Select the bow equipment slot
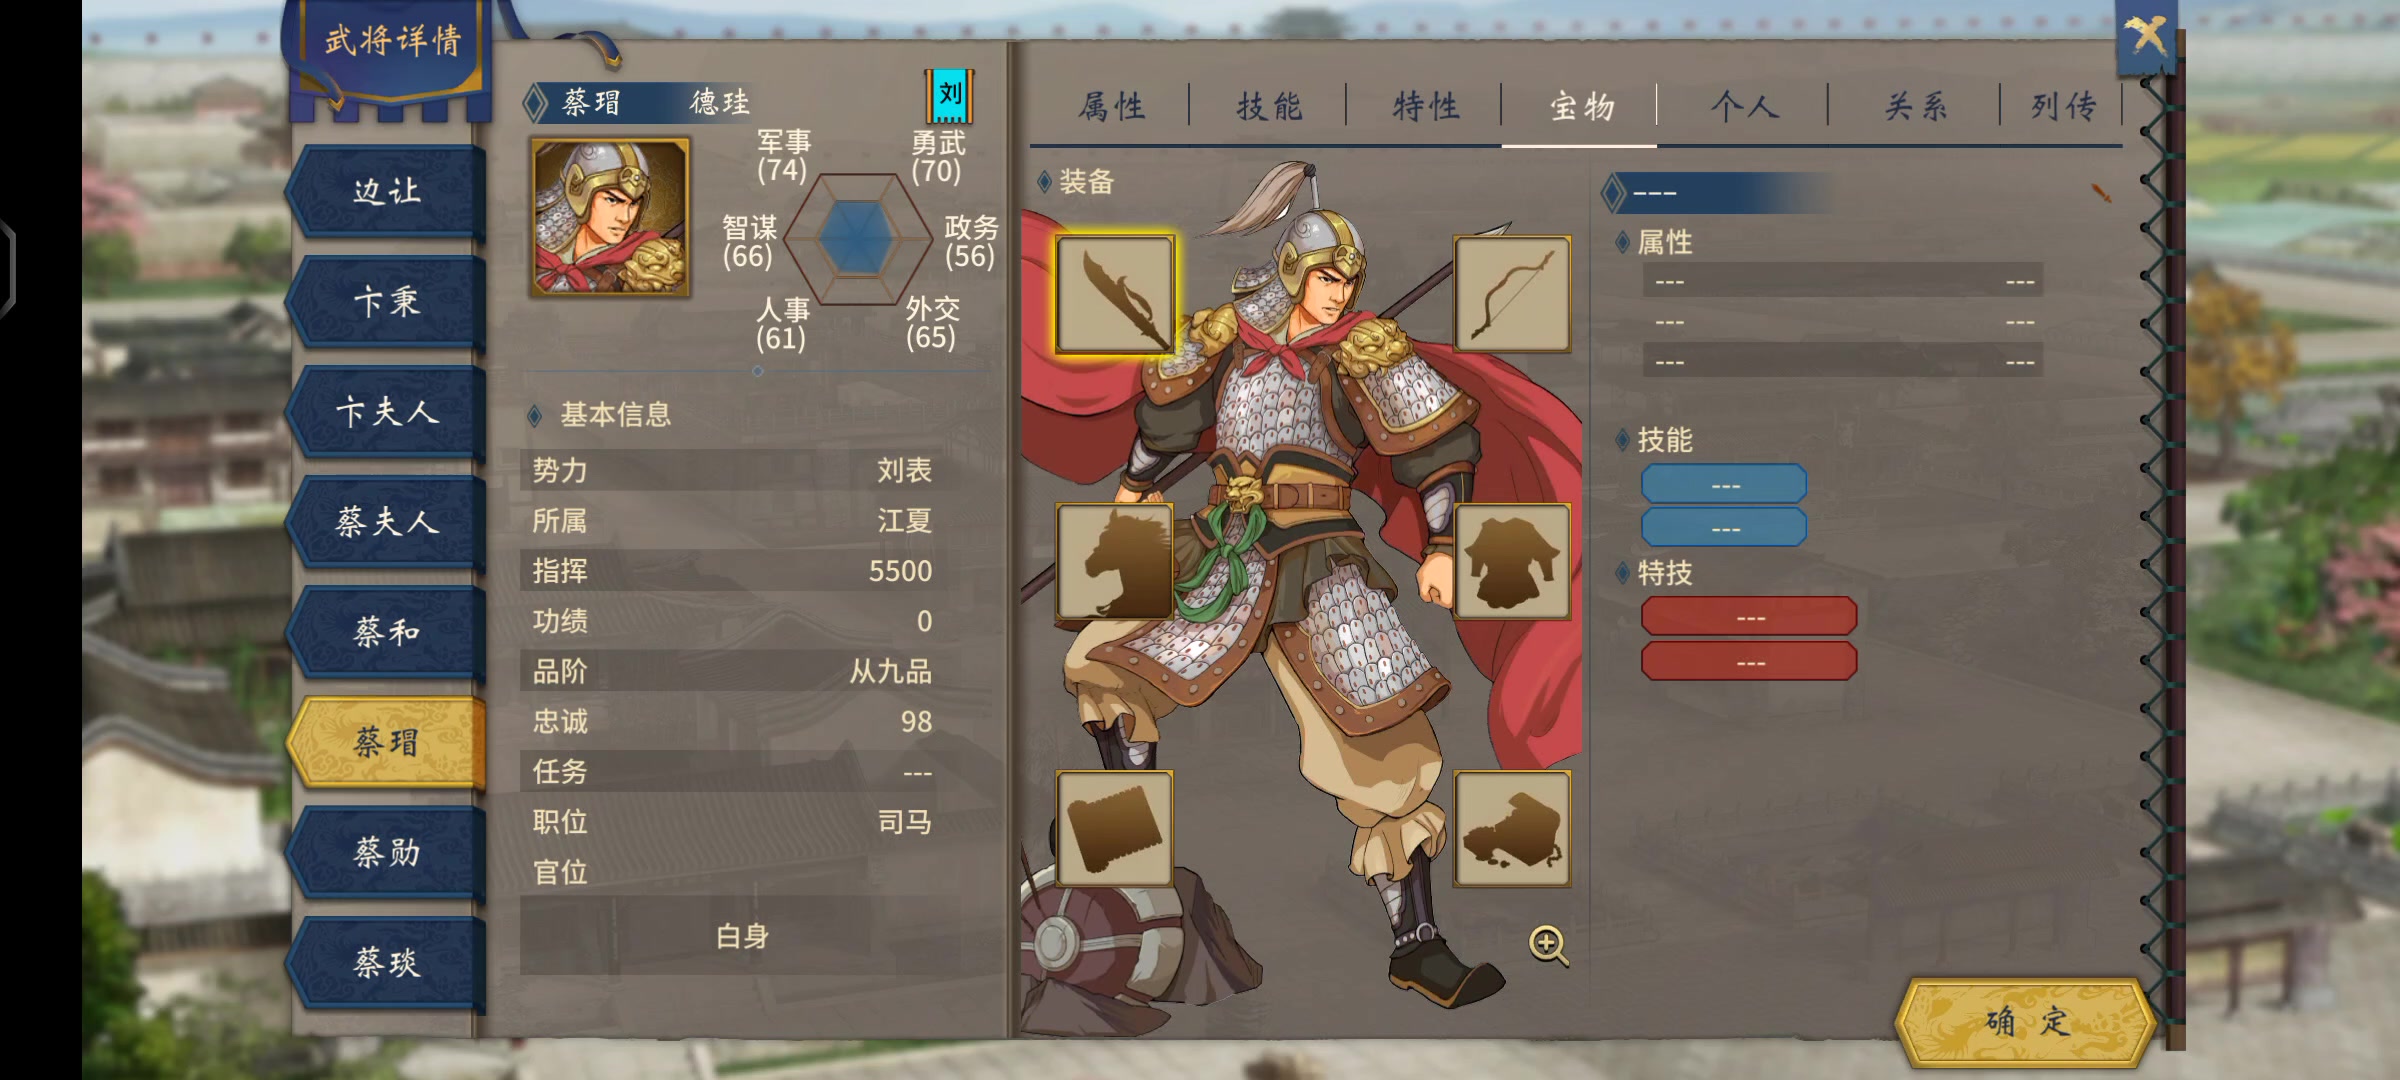 [1512, 294]
